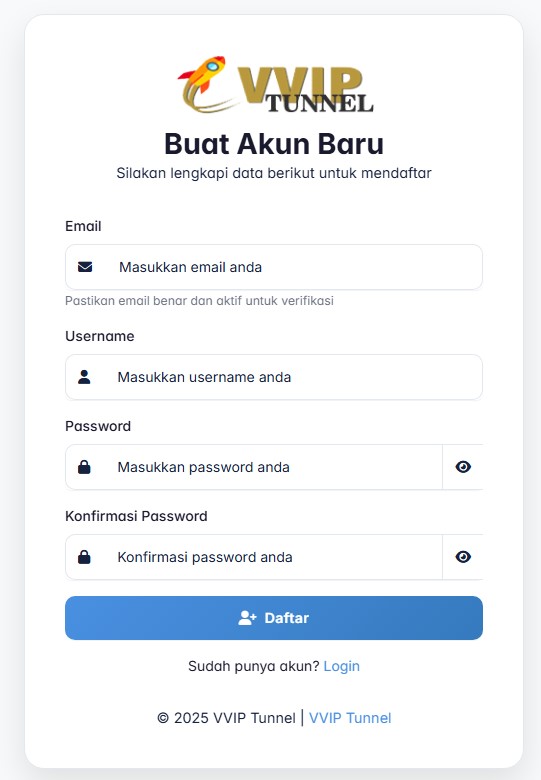Click the padlock icon in Password field
This screenshot has width=541, height=780.
coord(85,467)
